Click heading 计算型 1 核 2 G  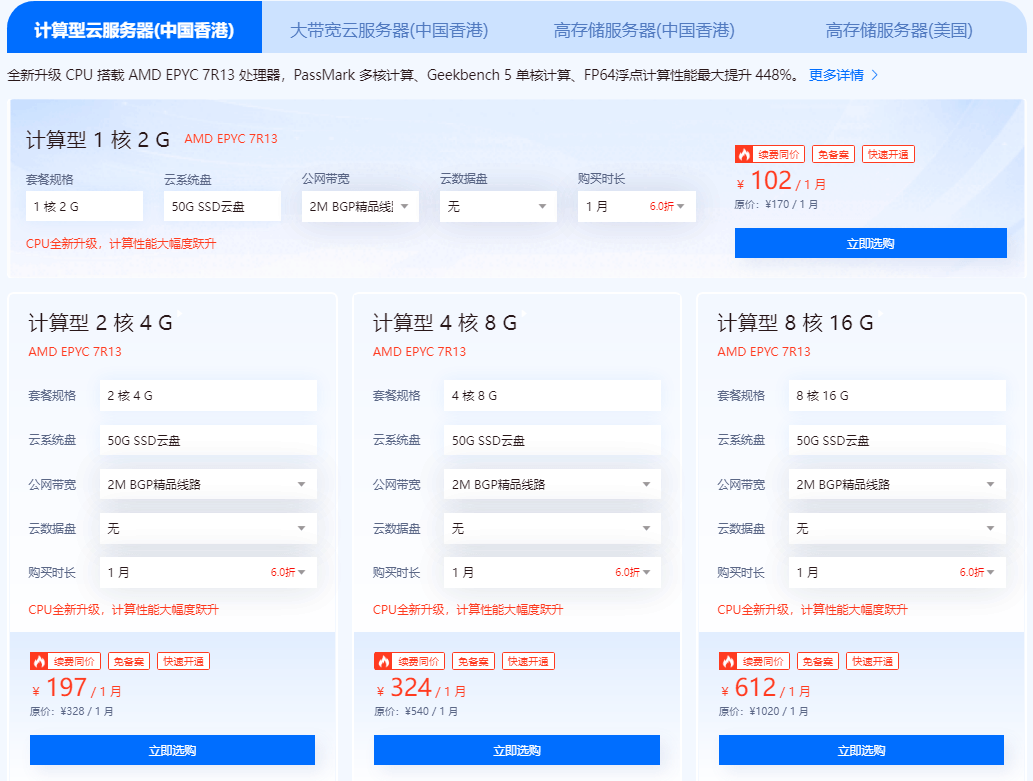pyautogui.click(x=98, y=140)
